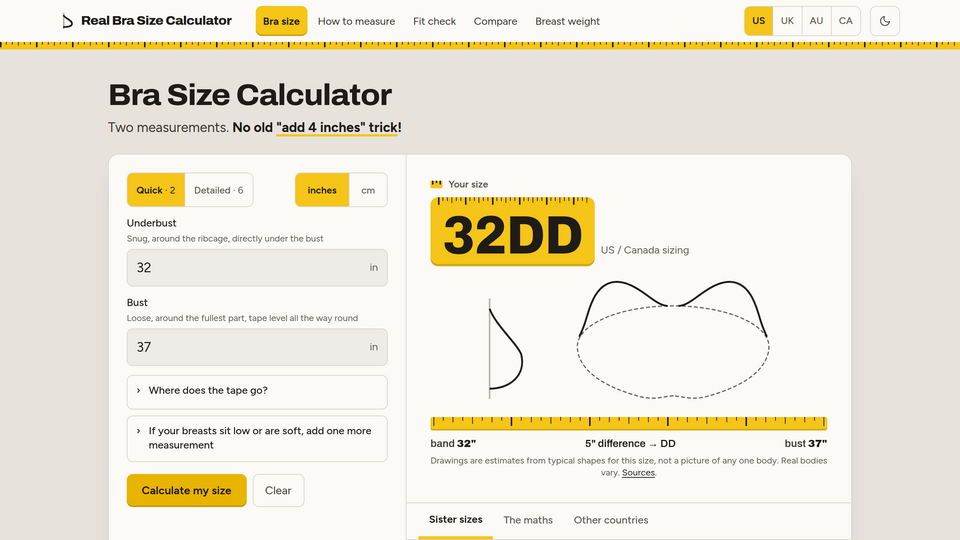Set units to cm
The height and width of the screenshot is (540, 960).
pos(368,190)
